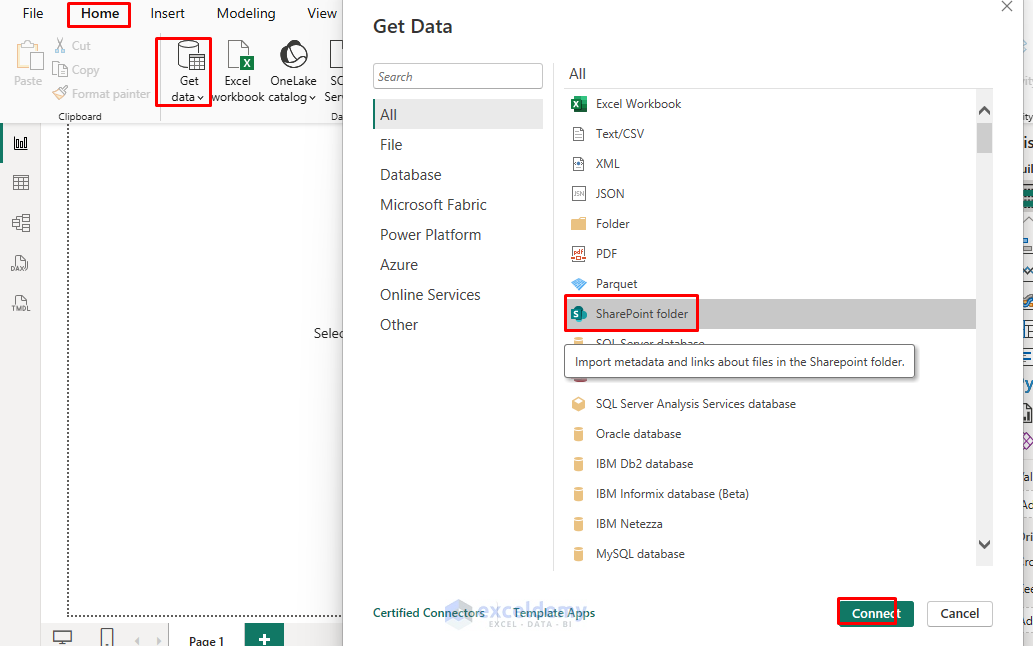Switch to Report view

coord(20,142)
